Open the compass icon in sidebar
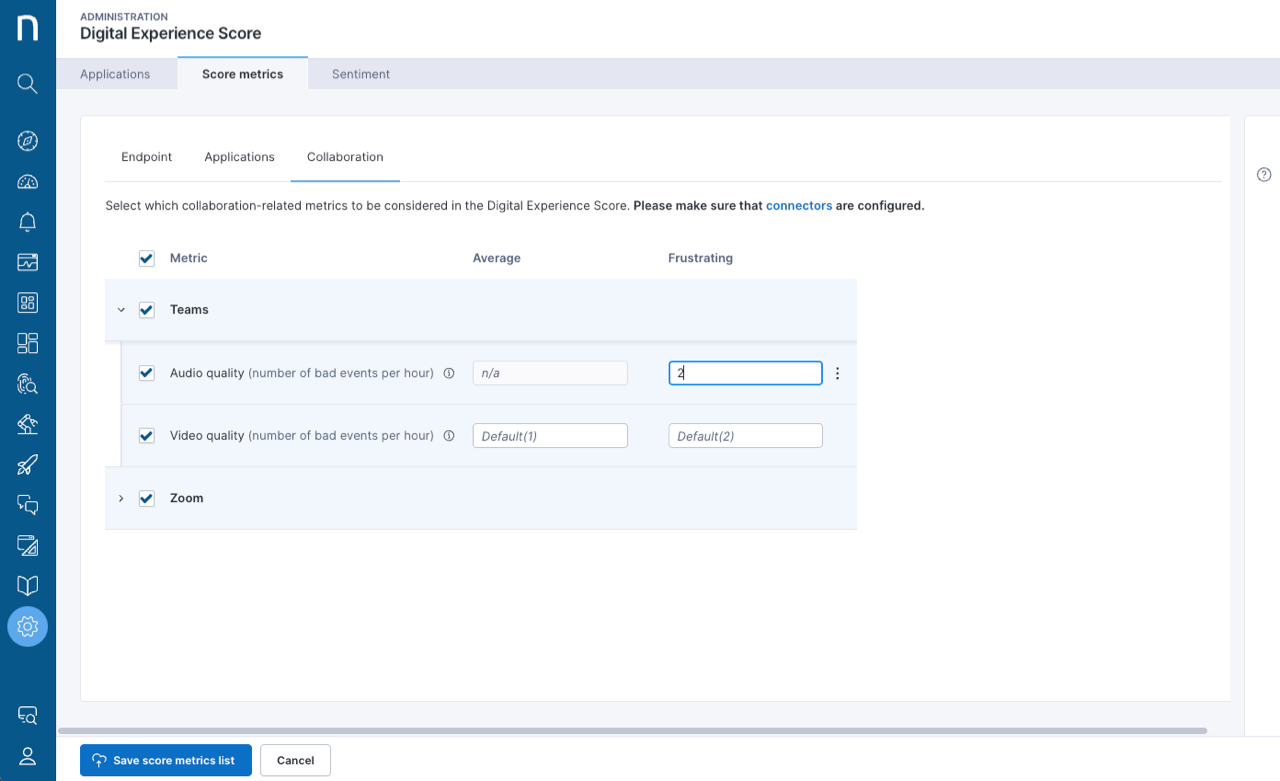The image size is (1280, 781). [x=28, y=141]
